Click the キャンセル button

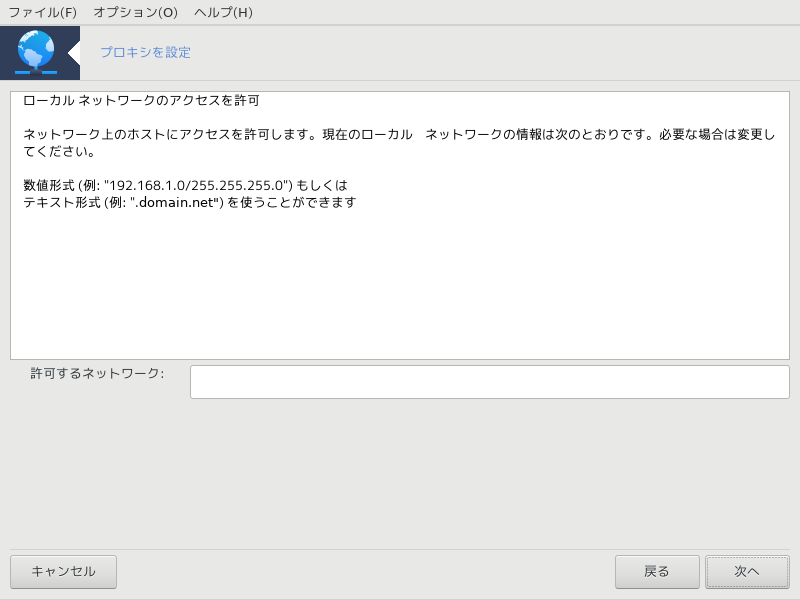click(x=63, y=571)
